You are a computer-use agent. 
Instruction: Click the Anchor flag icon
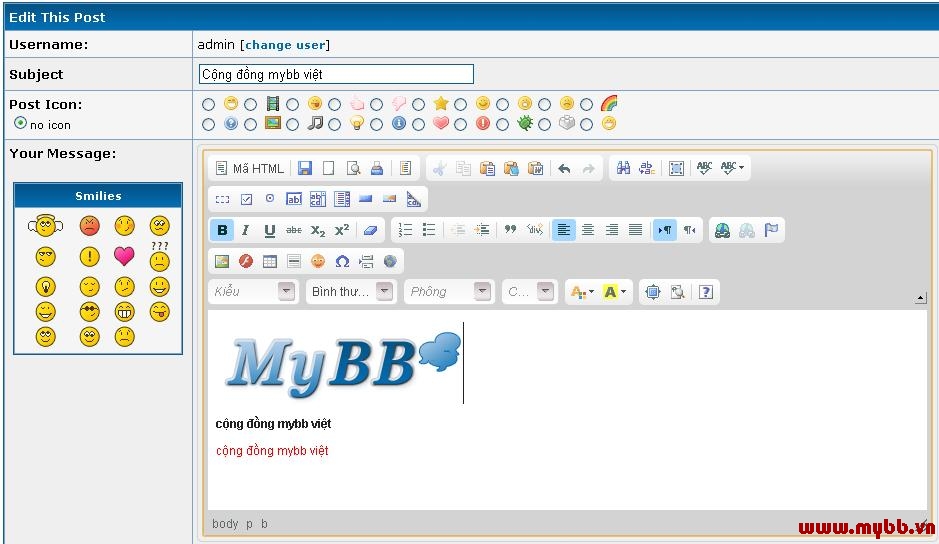[x=771, y=230]
